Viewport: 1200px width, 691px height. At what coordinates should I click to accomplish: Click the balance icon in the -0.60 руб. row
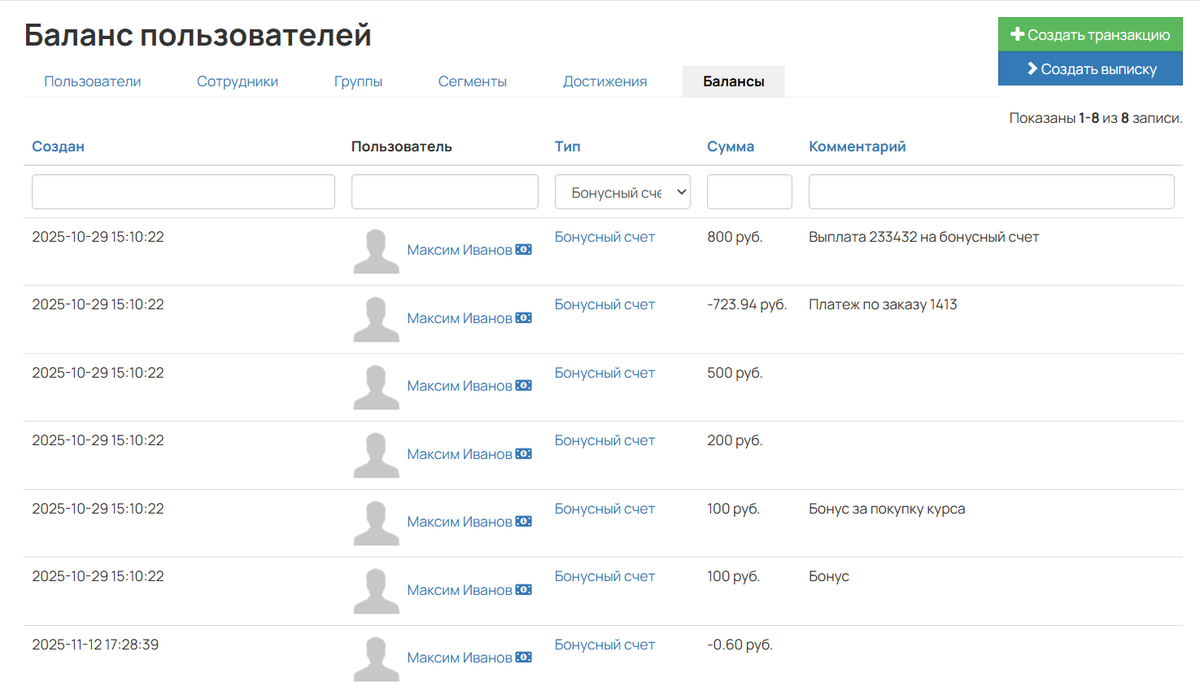coord(524,658)
